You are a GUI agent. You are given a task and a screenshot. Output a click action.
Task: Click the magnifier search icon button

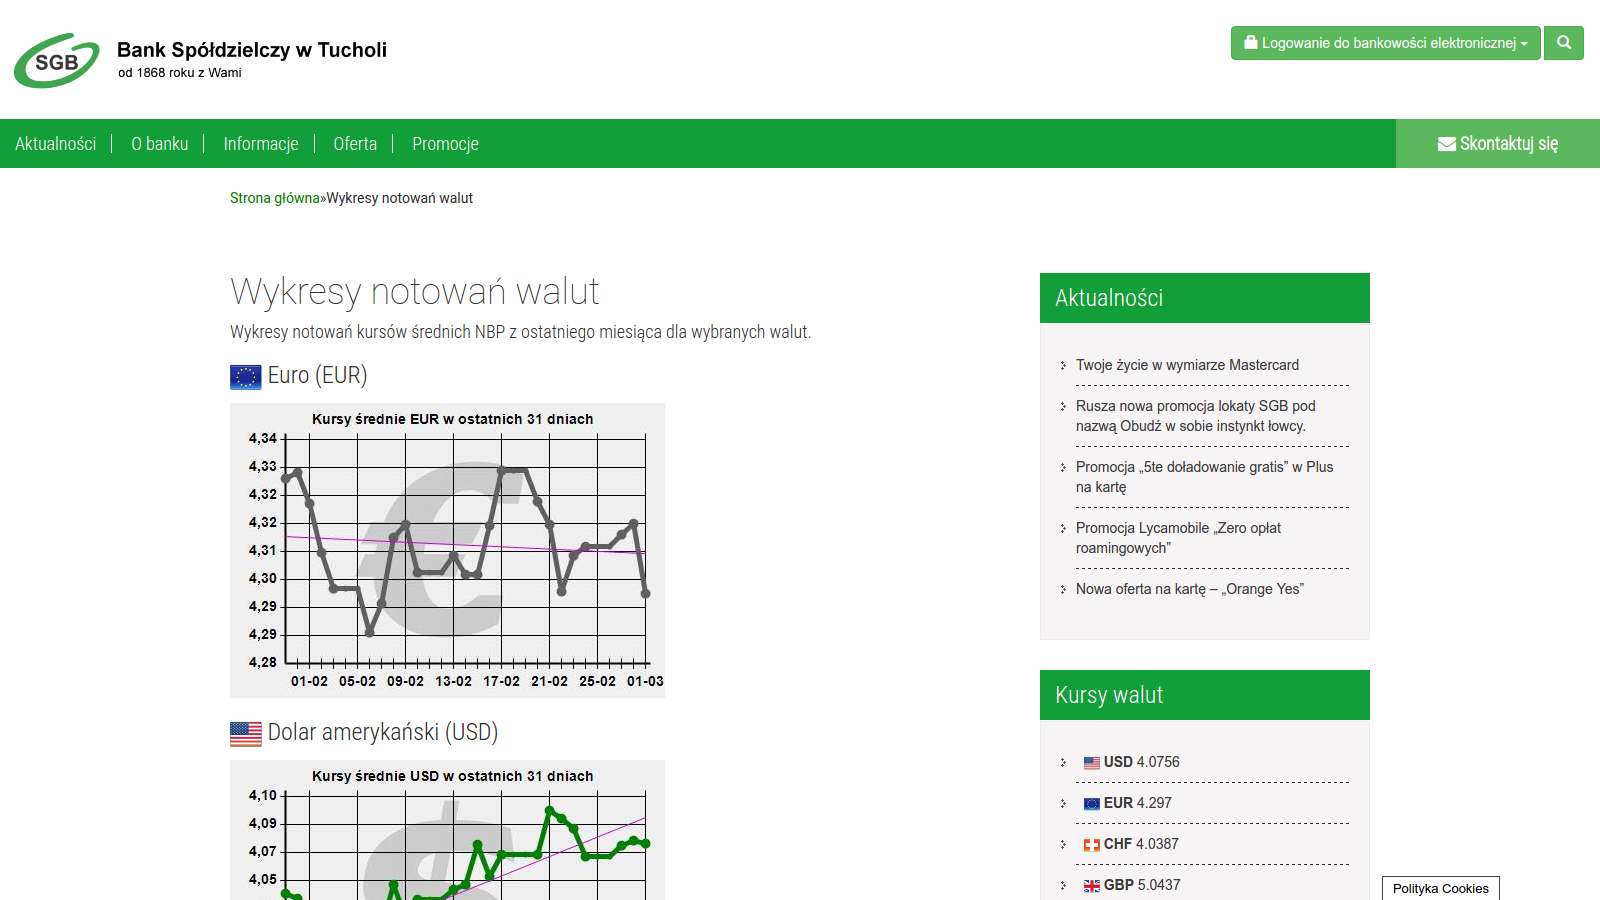[x=1563, y=43]
